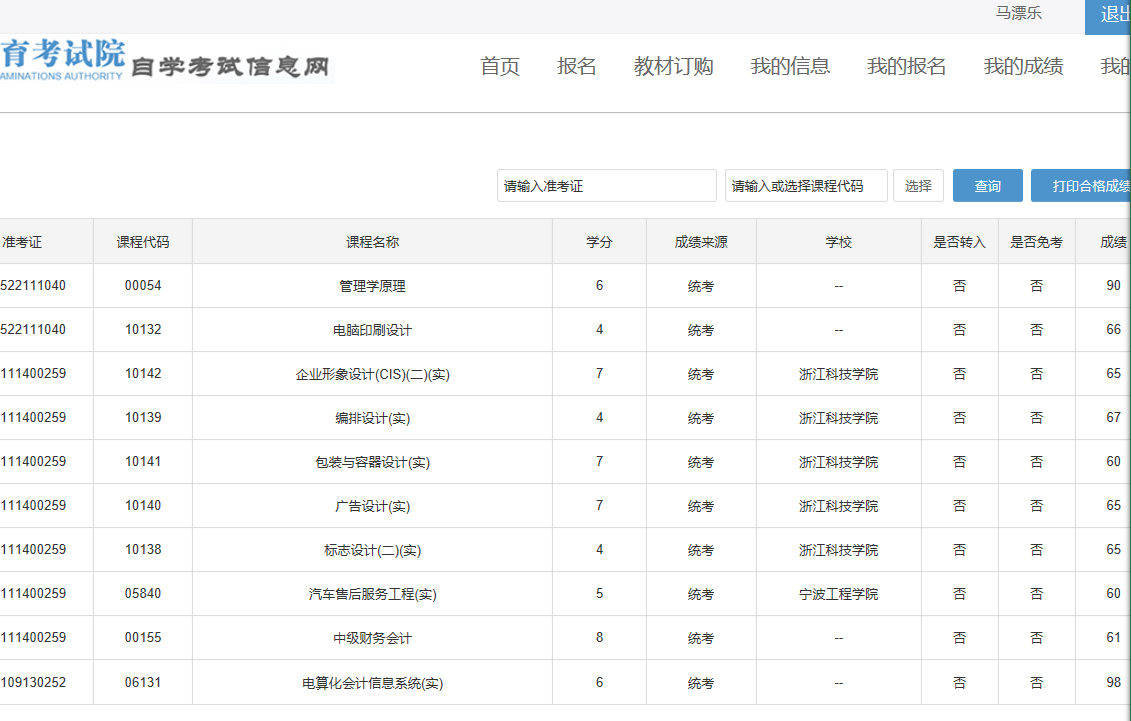Select 我的信息 in the navigation bar
The height and width of the screenshot is (721, 1131).
click(790, 66)
